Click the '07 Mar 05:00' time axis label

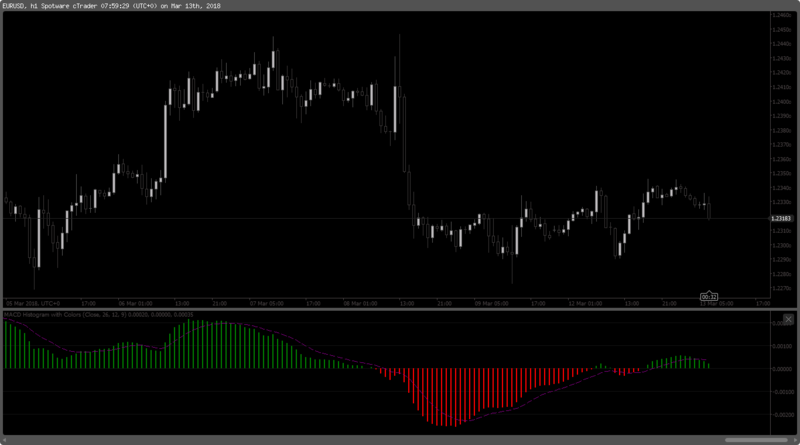tap(266, 304)
